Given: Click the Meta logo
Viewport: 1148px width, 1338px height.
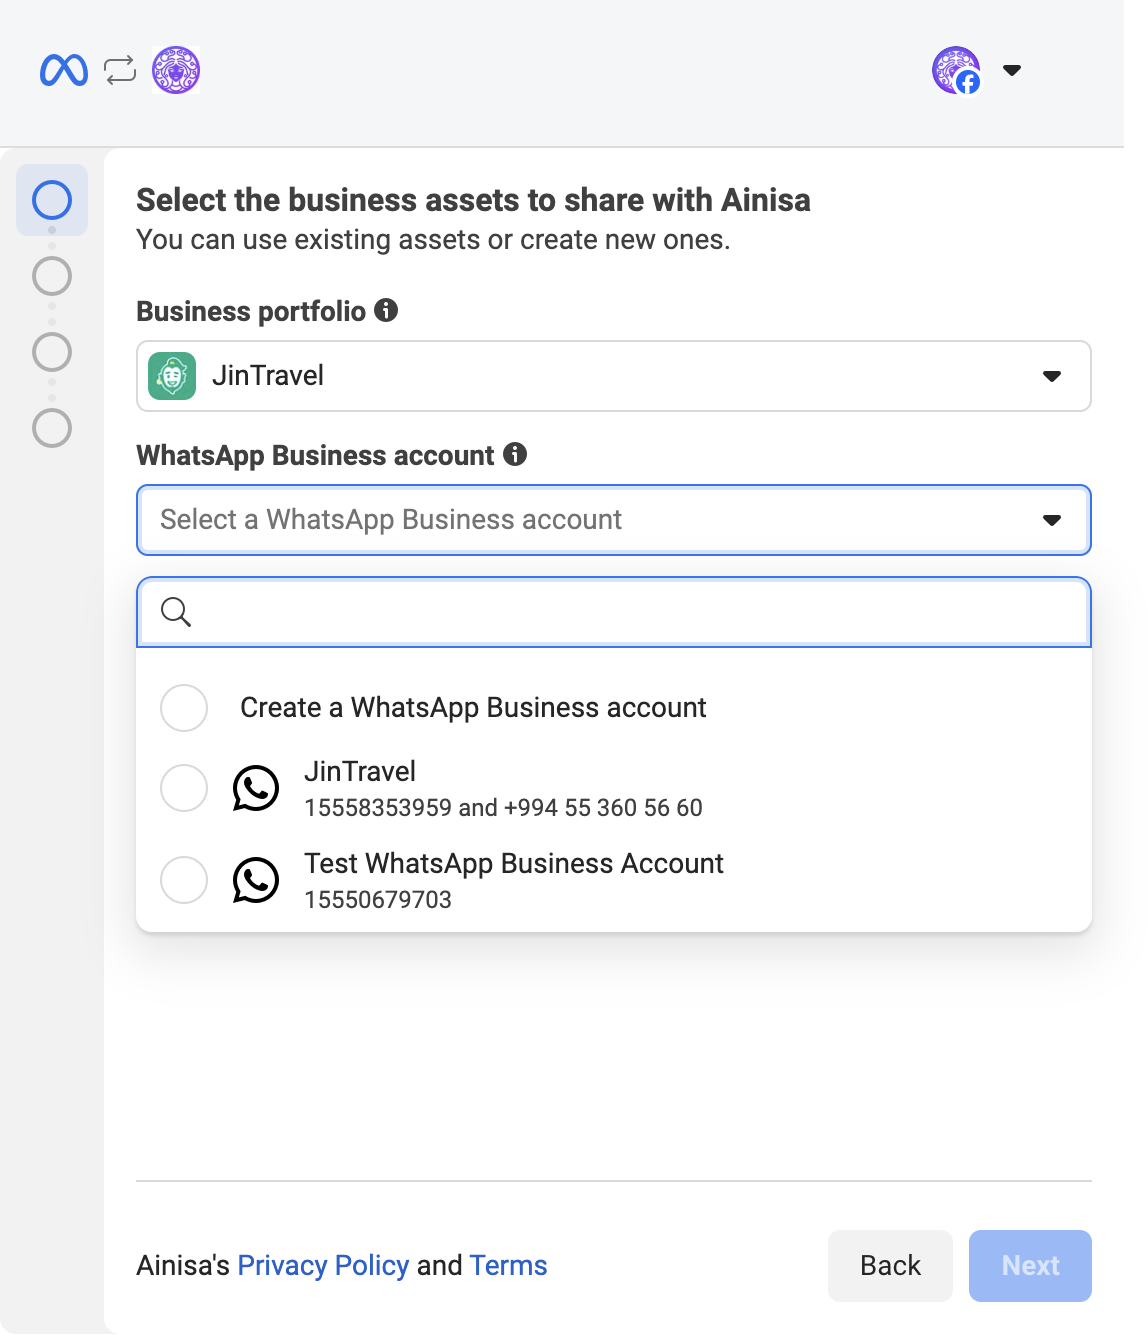Looking at the screenshot, I should point(63,70).
